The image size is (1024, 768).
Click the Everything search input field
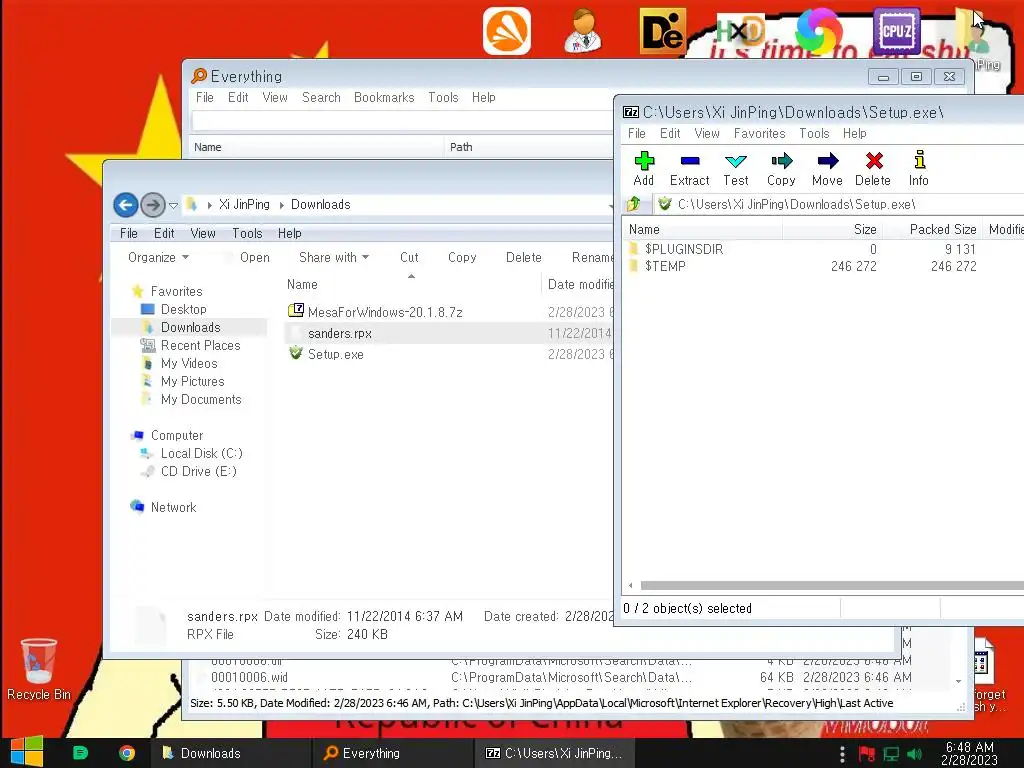(402, 120)
